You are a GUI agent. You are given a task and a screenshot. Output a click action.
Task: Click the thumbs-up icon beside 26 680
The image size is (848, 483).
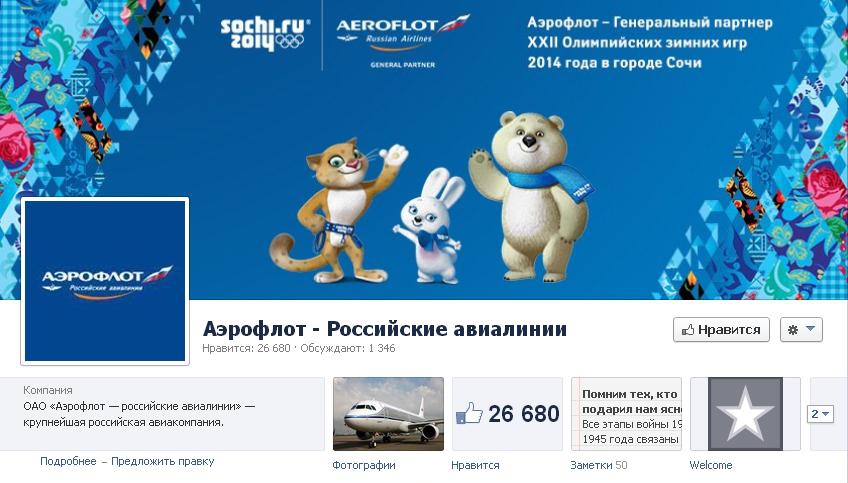click(x=469, y=414)
